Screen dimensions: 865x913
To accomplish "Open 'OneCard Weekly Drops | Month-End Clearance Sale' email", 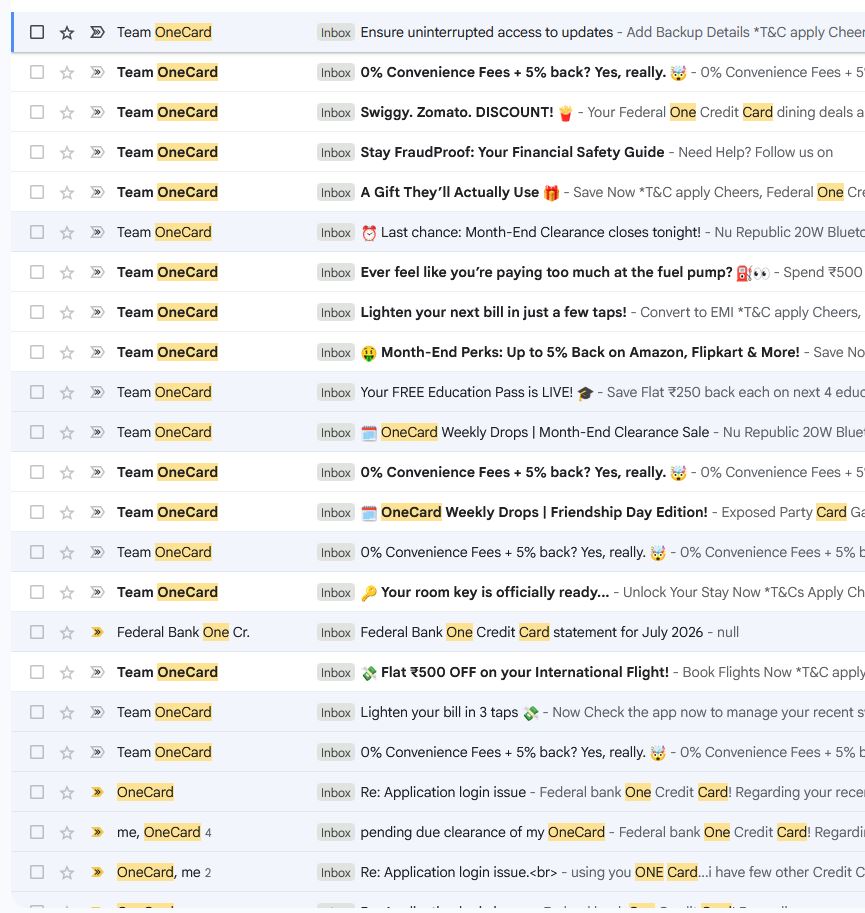I will (x=545, y=432).
